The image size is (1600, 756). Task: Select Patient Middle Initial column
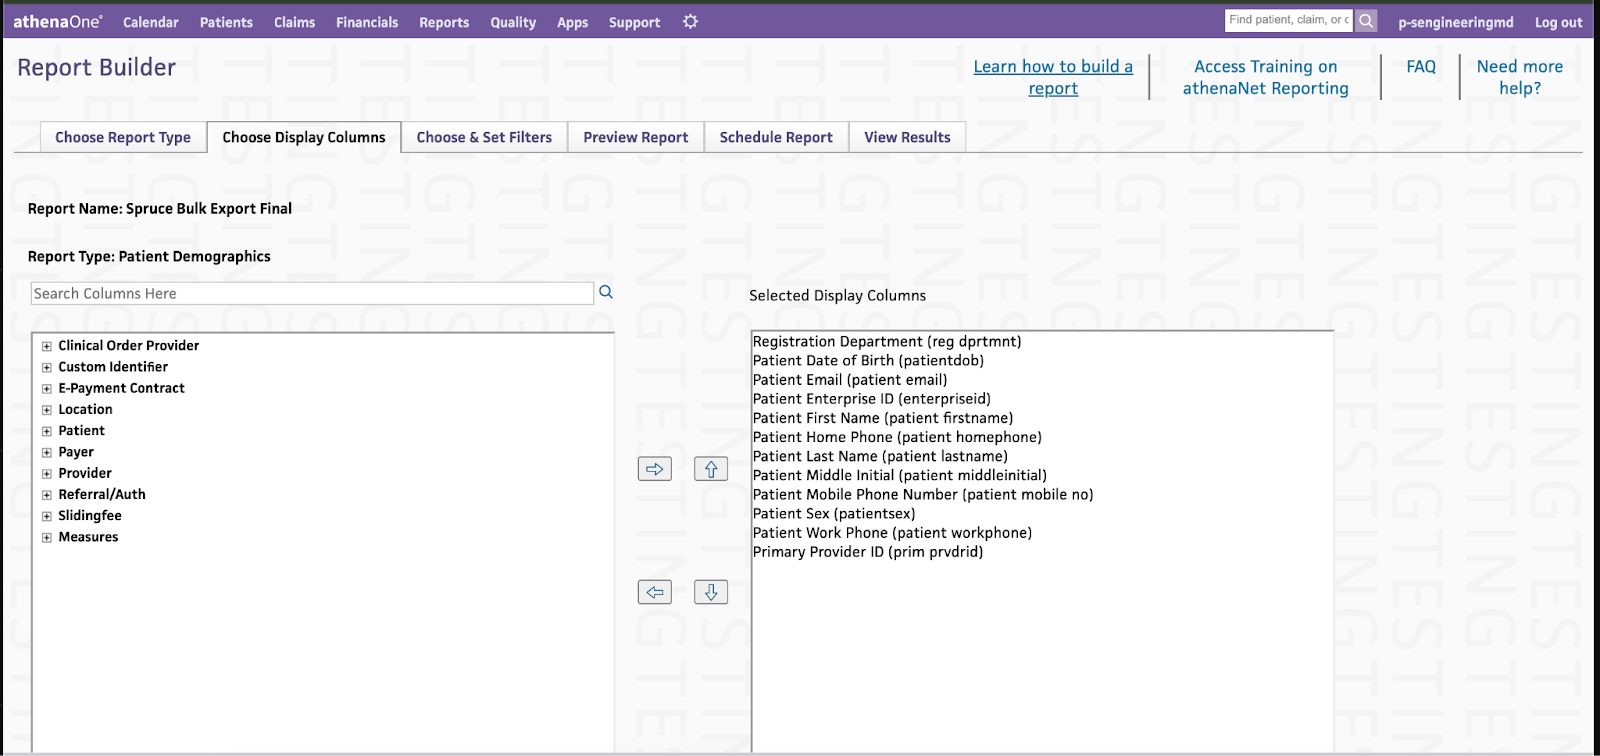coord(899,475)
